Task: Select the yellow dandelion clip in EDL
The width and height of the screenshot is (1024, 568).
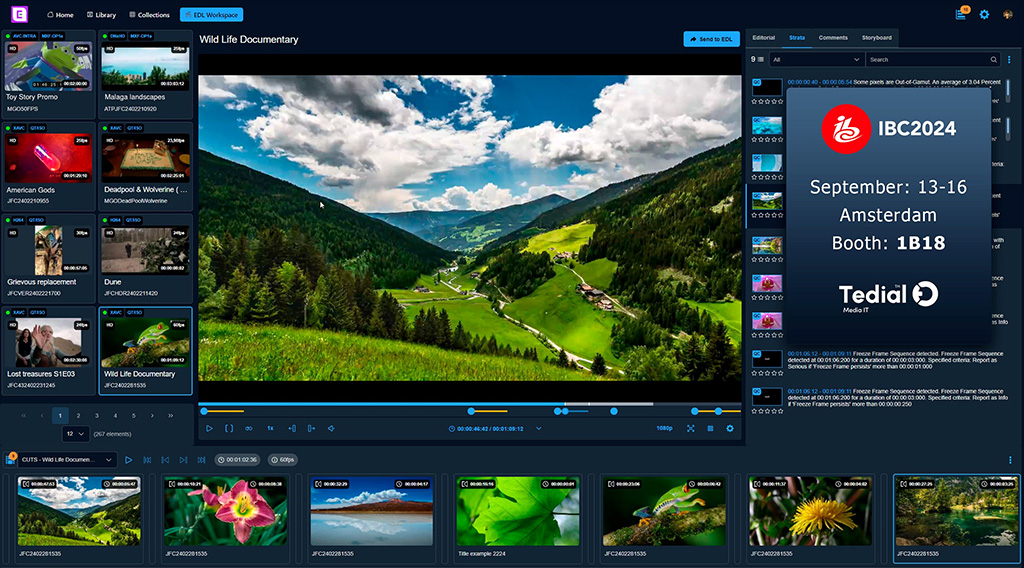Action: tap(810, 511)
